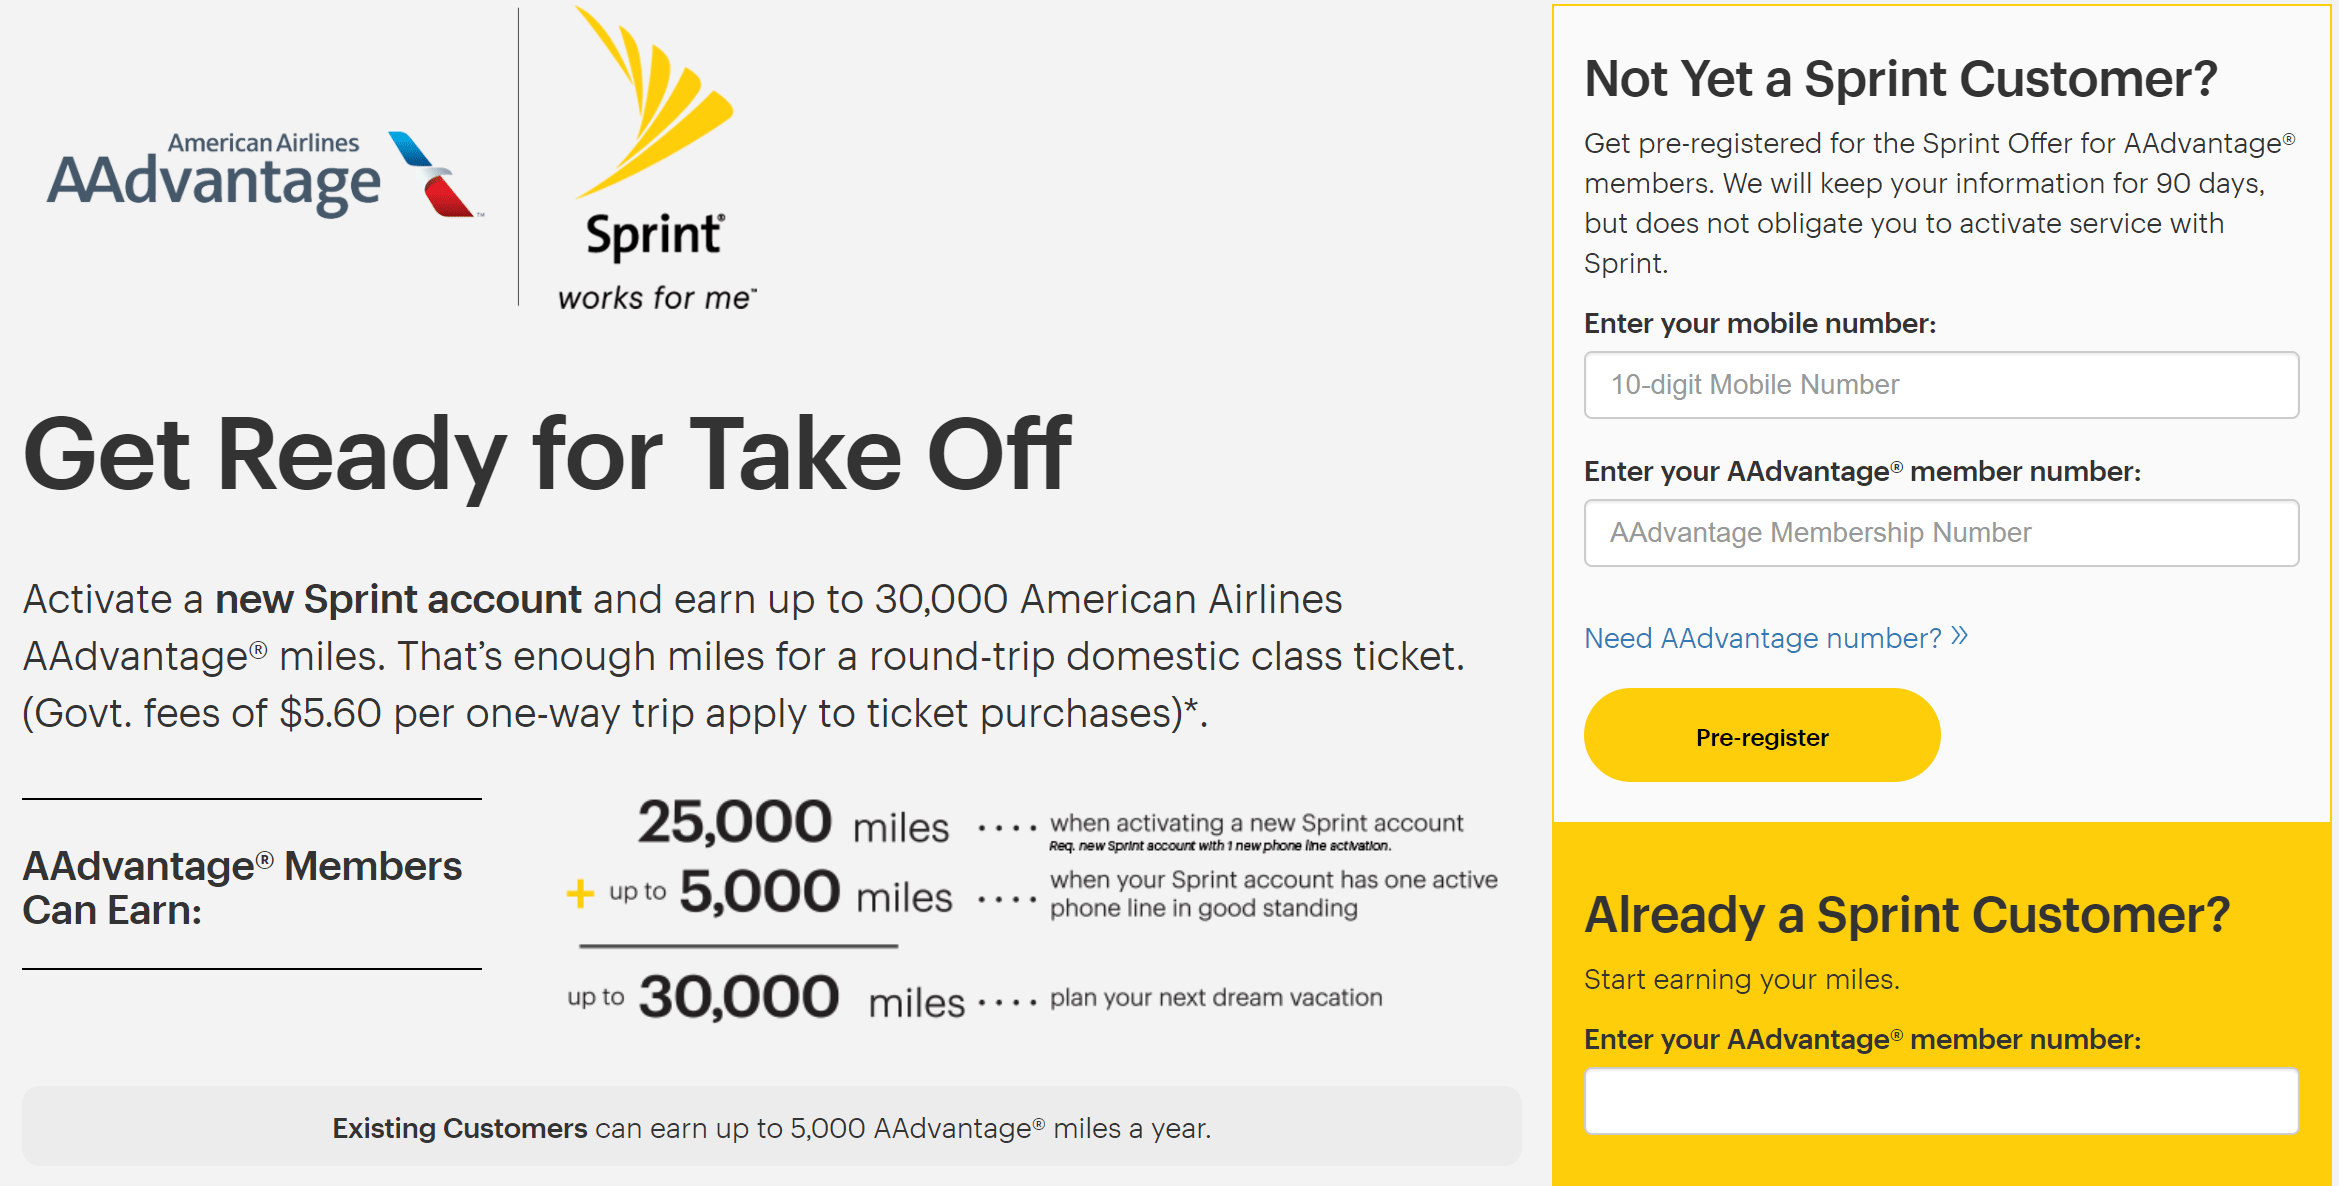Focus the AAdvantage Membership Number field
2339x1186 pixels.
1941,533
